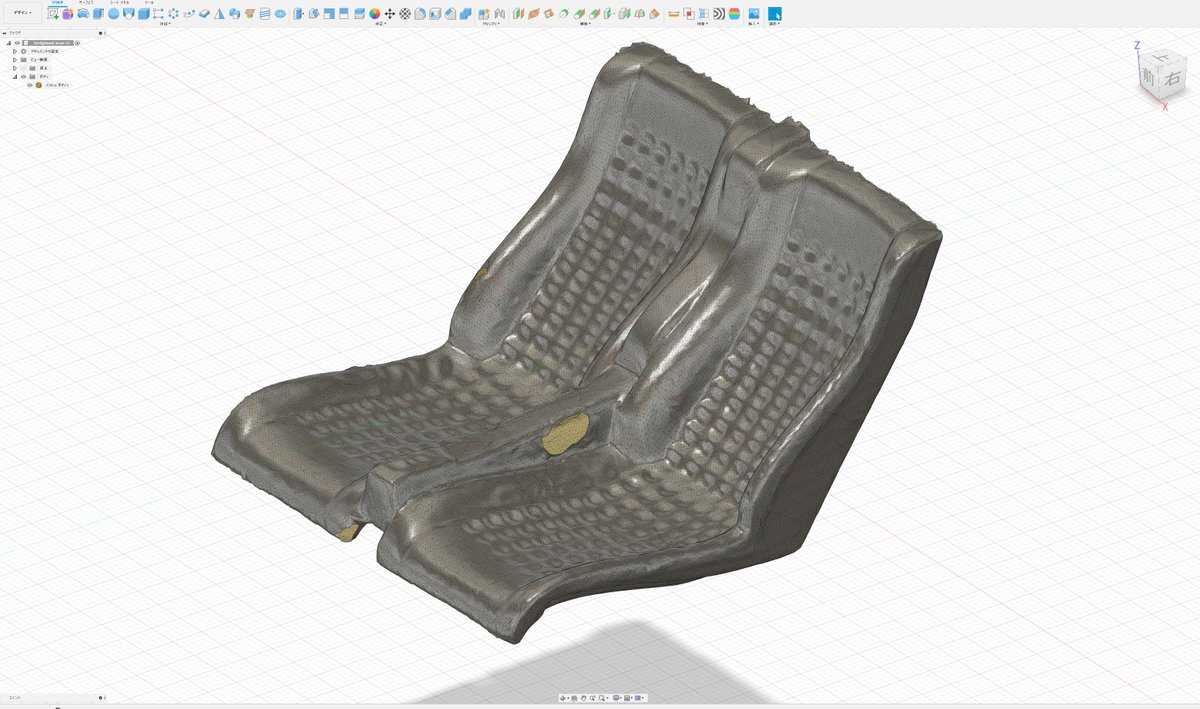Viewport: 1200px width, 709px height.
Task: Click the Measure ruler tool
Action: [673, 14]
